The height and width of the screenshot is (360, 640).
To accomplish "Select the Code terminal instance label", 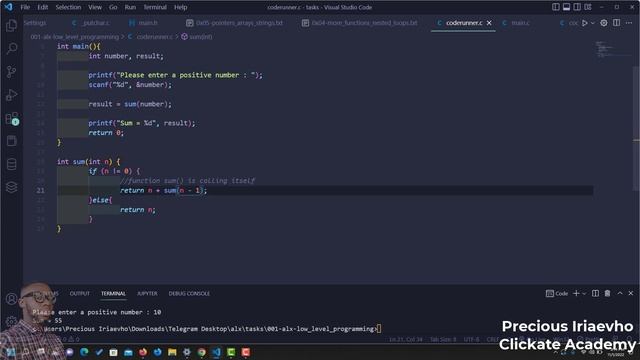I will [x=557, y=293].
